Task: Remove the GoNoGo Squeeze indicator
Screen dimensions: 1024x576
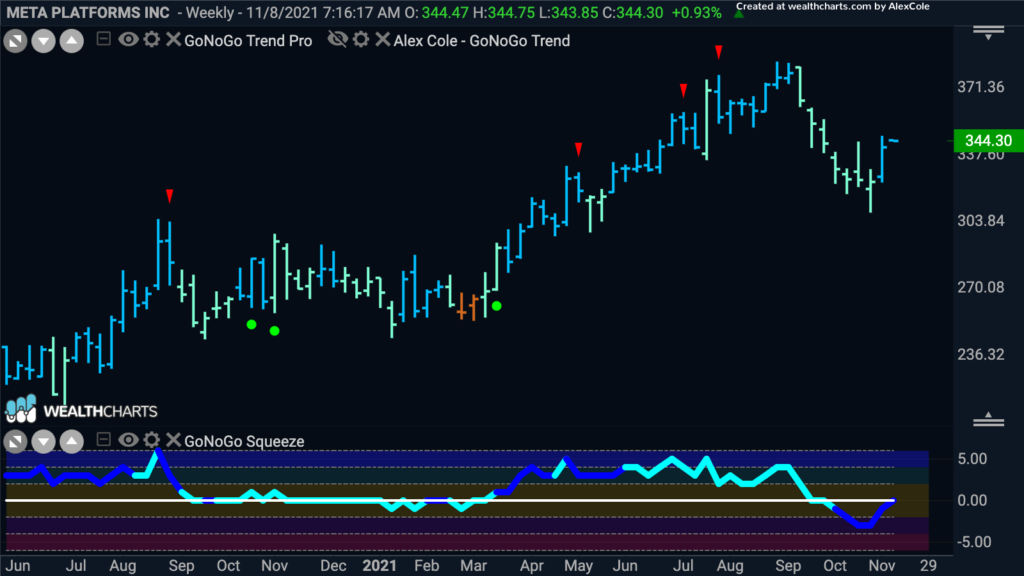Action: click(173, 440)
